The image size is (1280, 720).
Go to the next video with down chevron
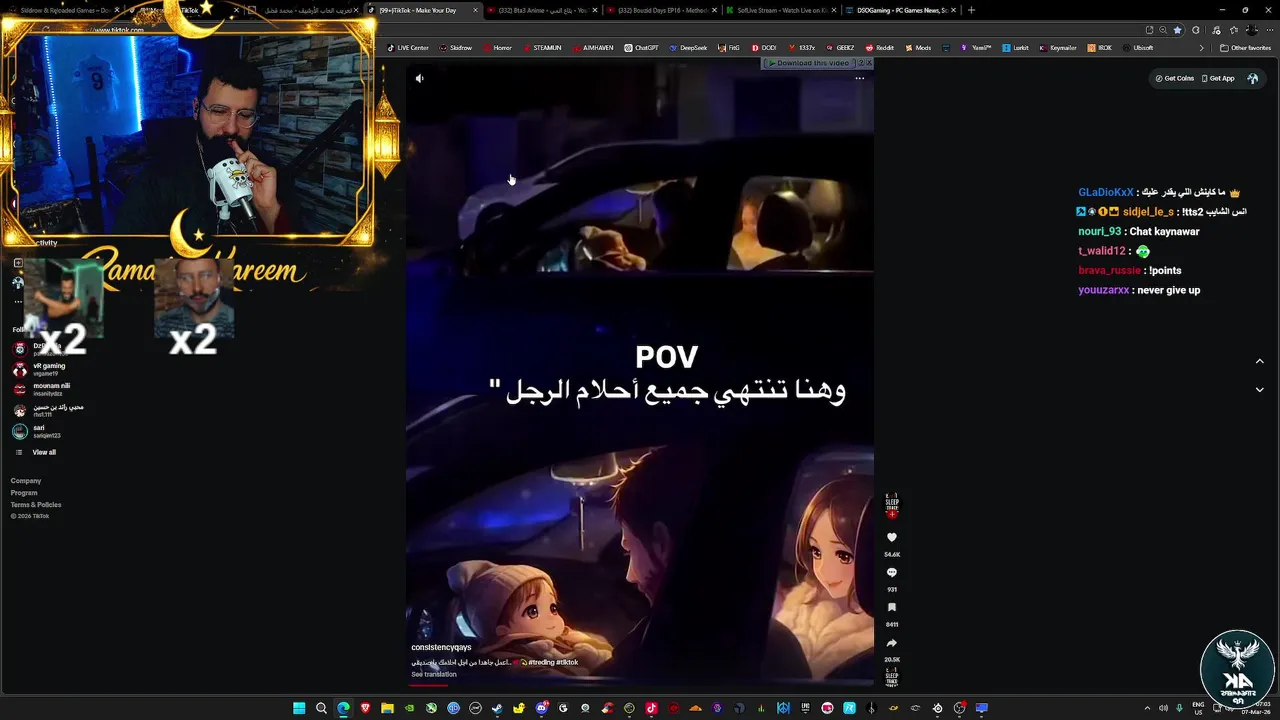[x=1259, y=389]
